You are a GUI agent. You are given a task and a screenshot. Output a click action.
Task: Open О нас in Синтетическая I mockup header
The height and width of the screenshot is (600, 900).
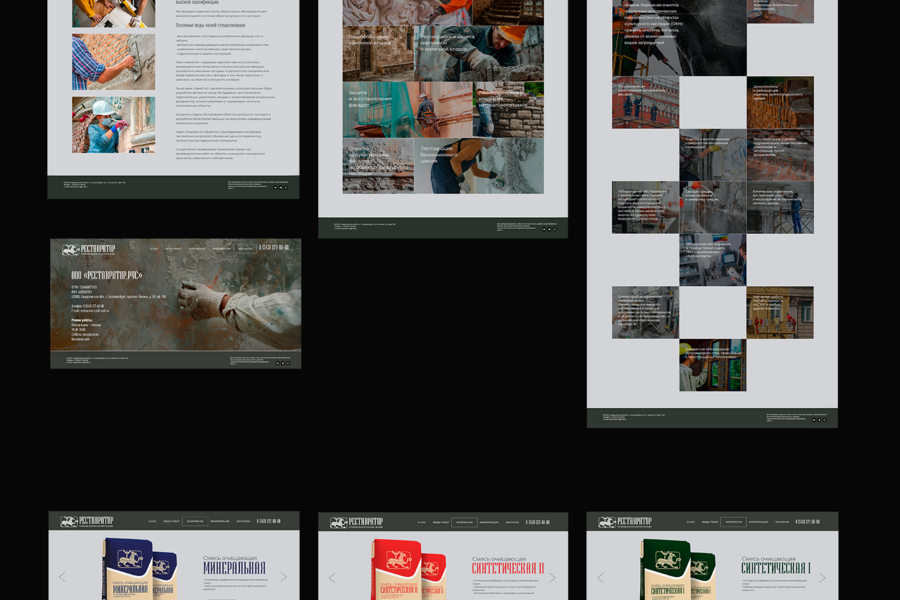coord(690,522)
